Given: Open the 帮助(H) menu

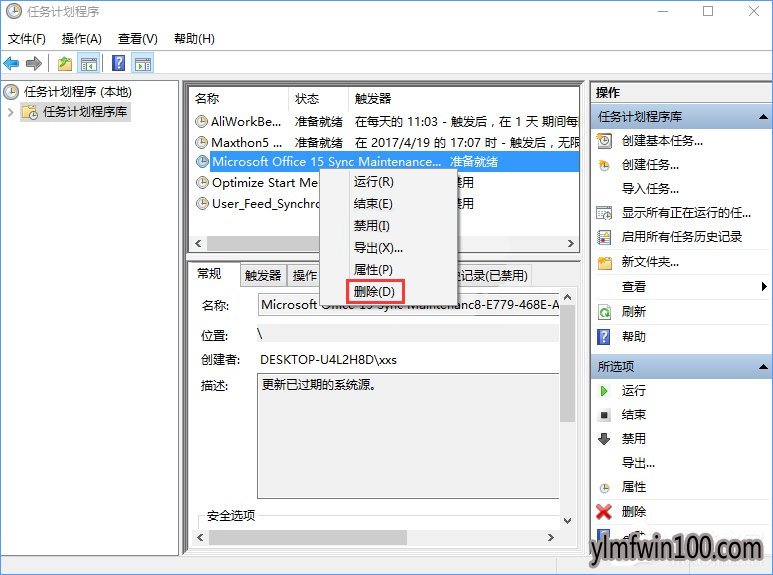Looking at the screenshot, I should 194,38.
